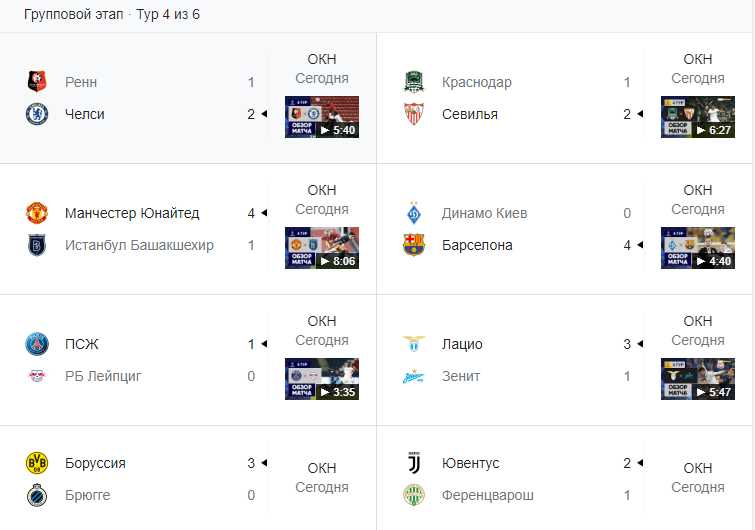Open the Ференцварош team link

(488, 495)
